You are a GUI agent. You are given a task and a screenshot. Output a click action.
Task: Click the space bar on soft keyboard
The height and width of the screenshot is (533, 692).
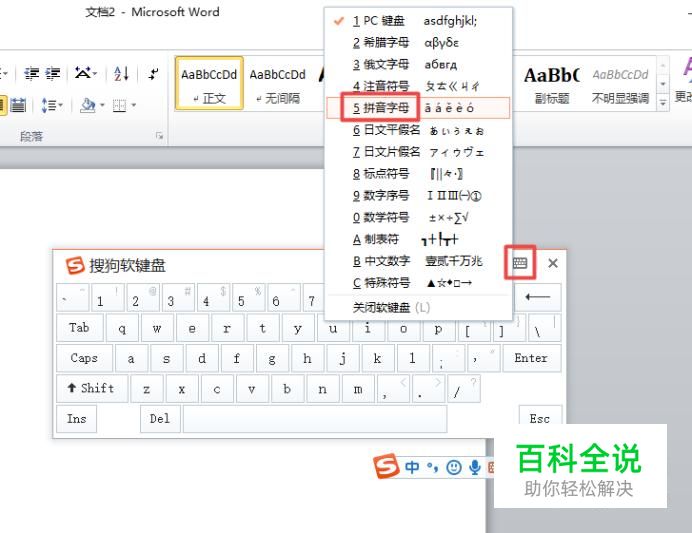pos(315,418)
